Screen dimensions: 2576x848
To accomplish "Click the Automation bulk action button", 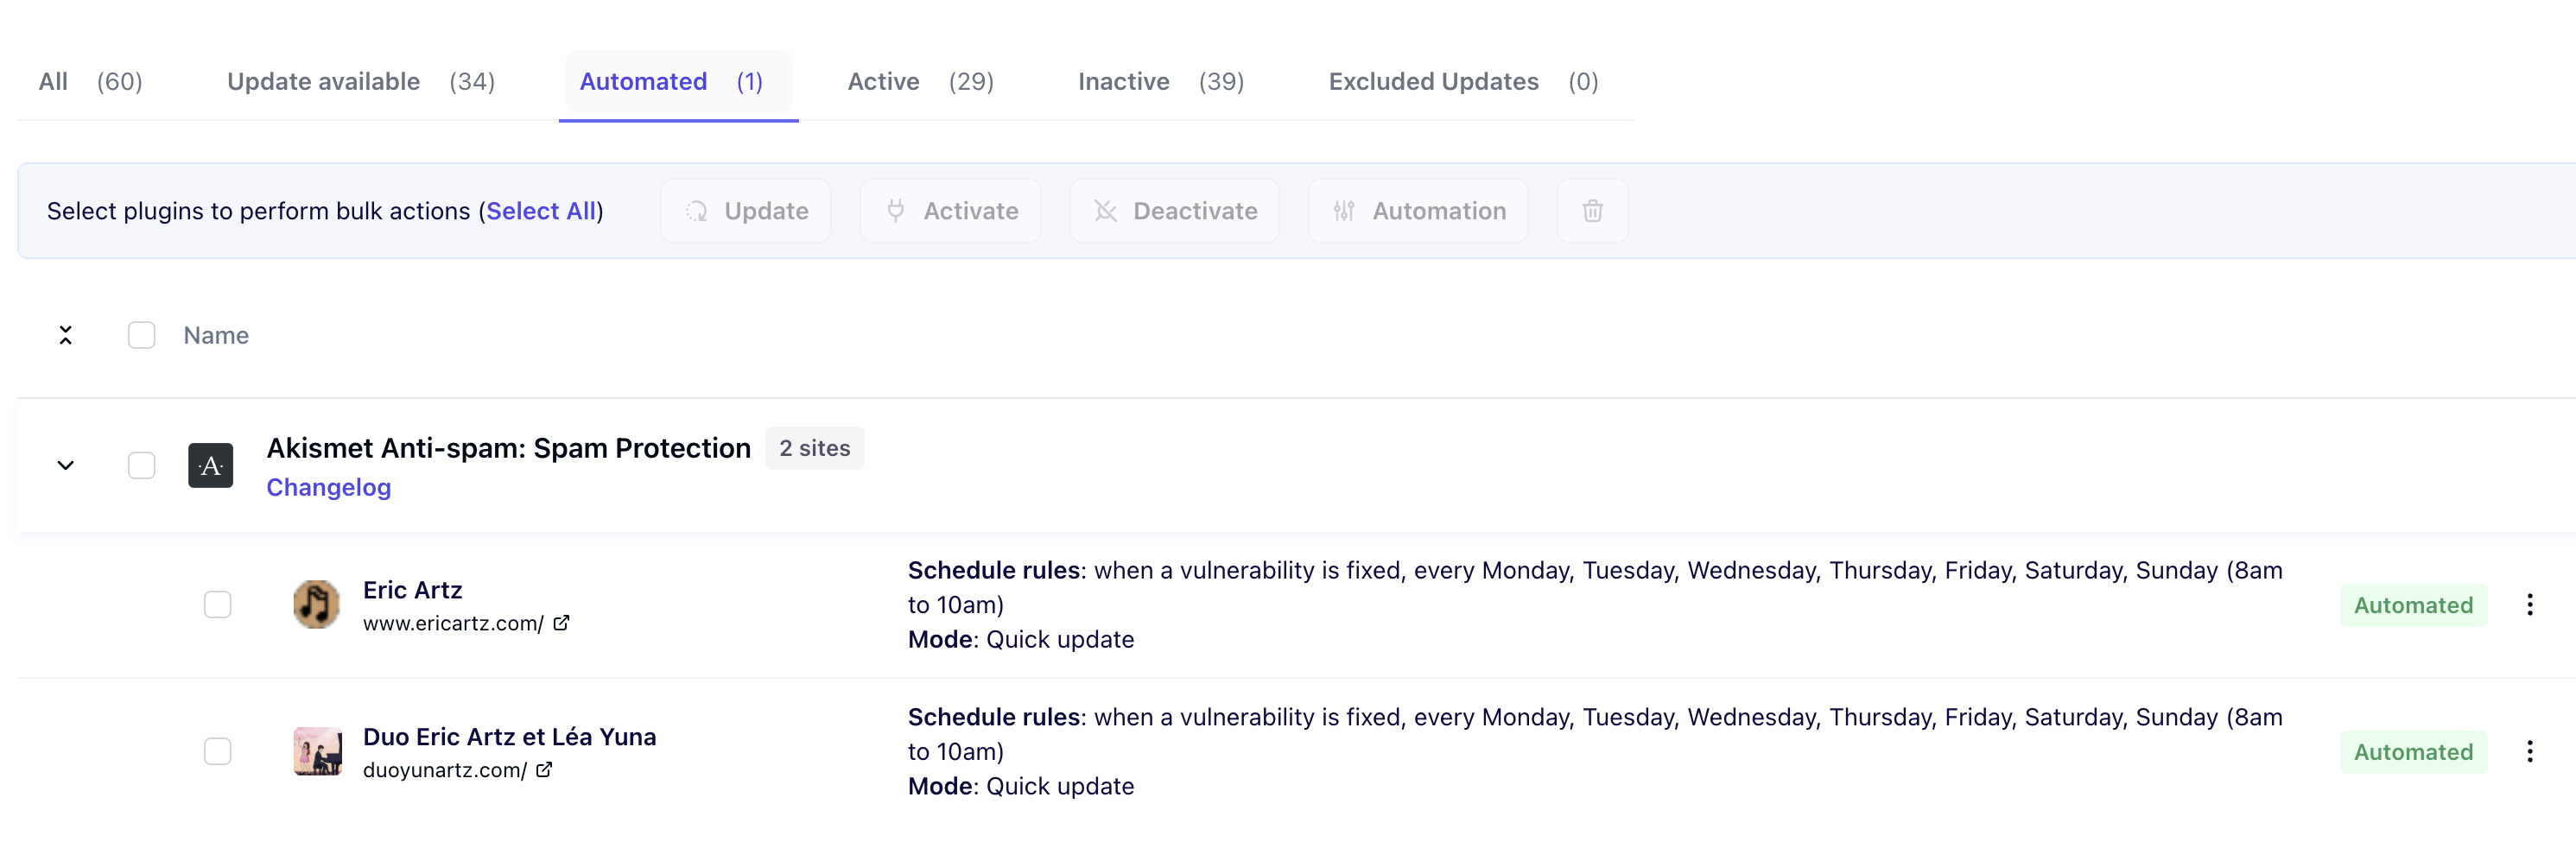I will (1418, 211).
